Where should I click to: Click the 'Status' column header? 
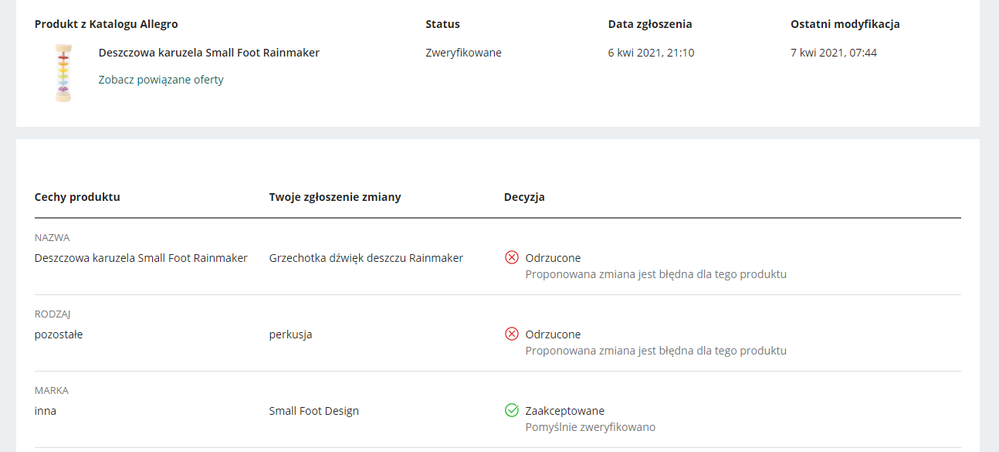[x=443, y=24]
